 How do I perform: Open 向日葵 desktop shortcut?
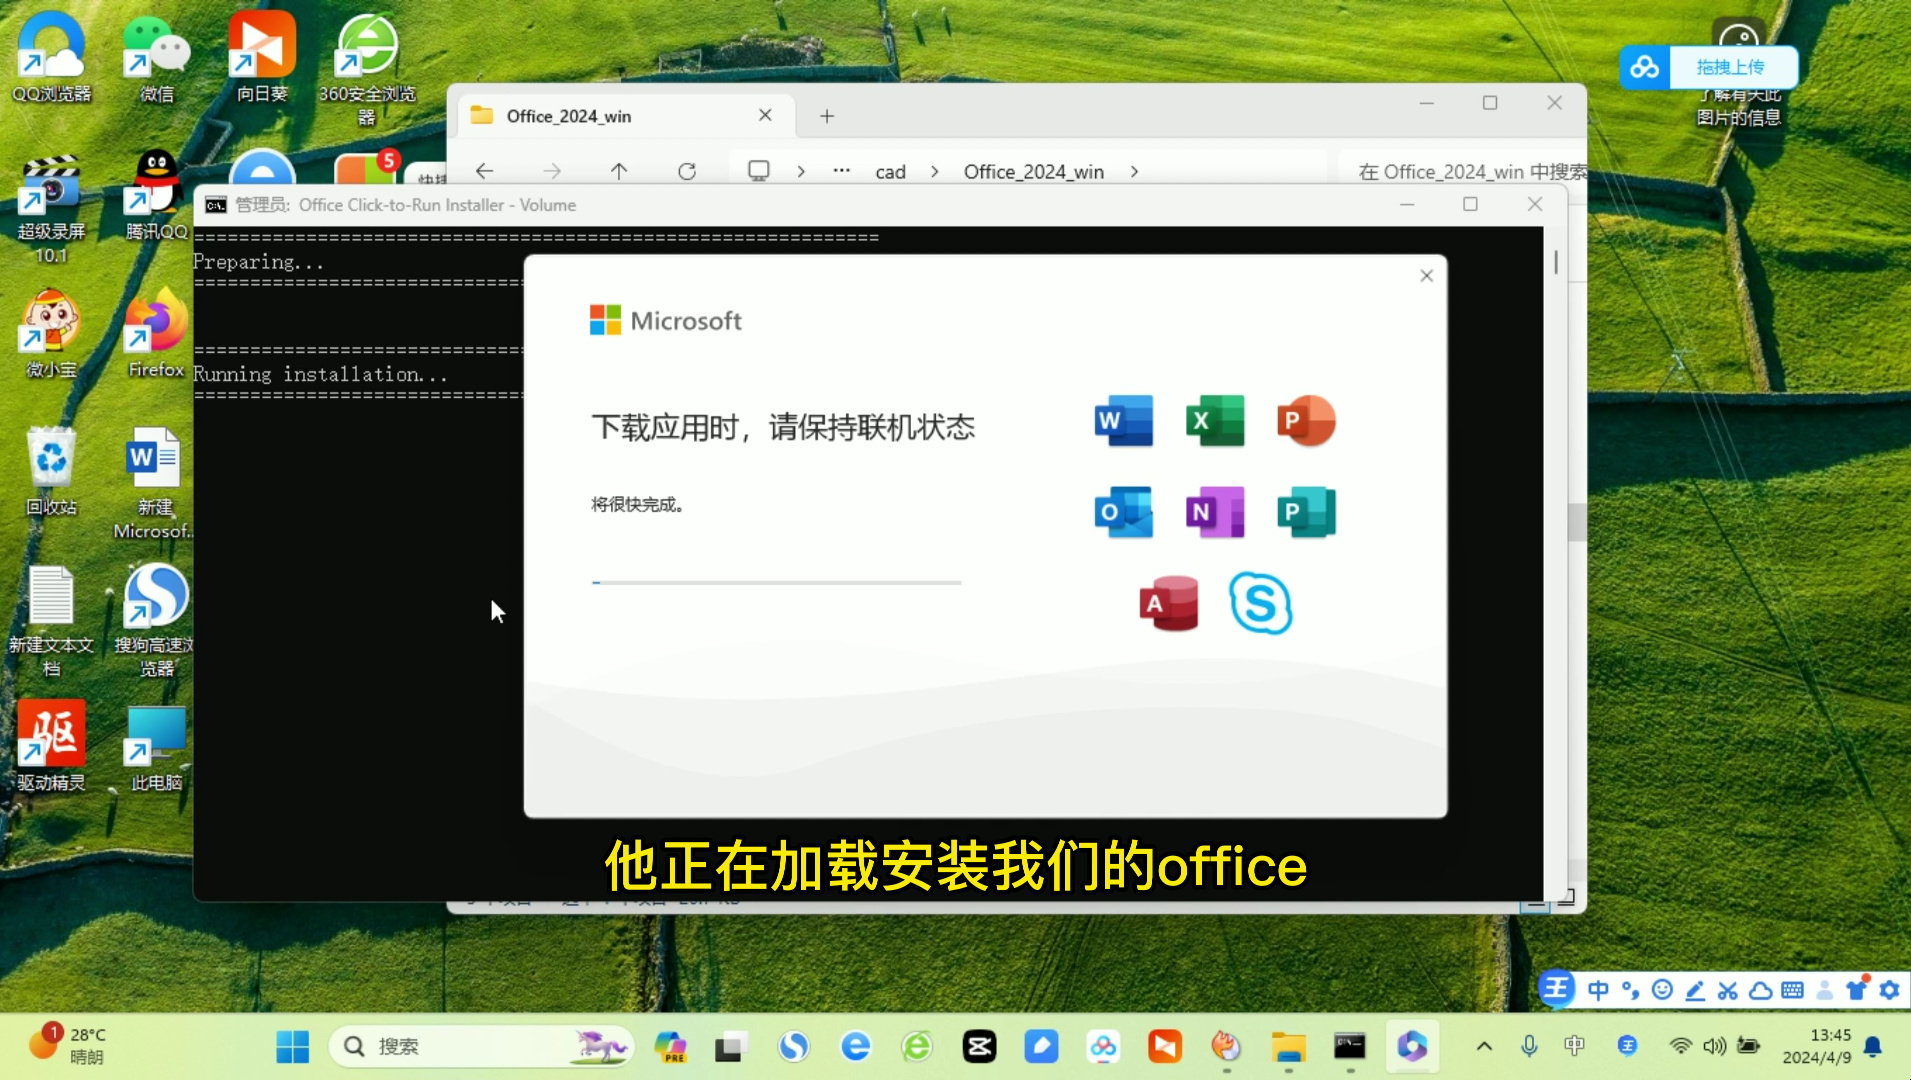coord(262,56)
